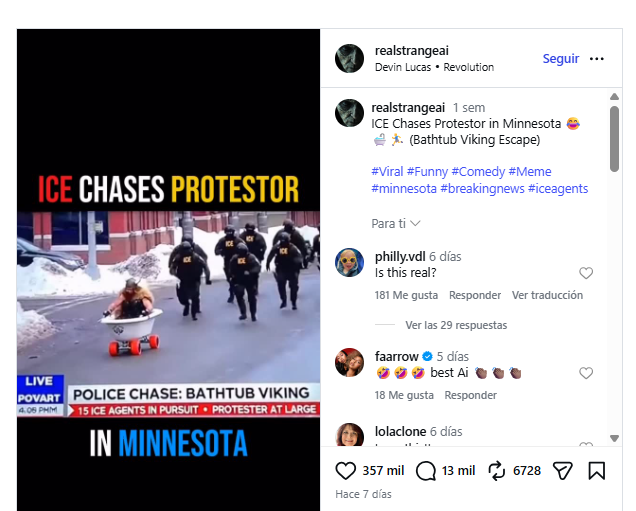Repost using the arrows icon
The height and width of the screenshot is (511, 636).
tap(496, 471)
